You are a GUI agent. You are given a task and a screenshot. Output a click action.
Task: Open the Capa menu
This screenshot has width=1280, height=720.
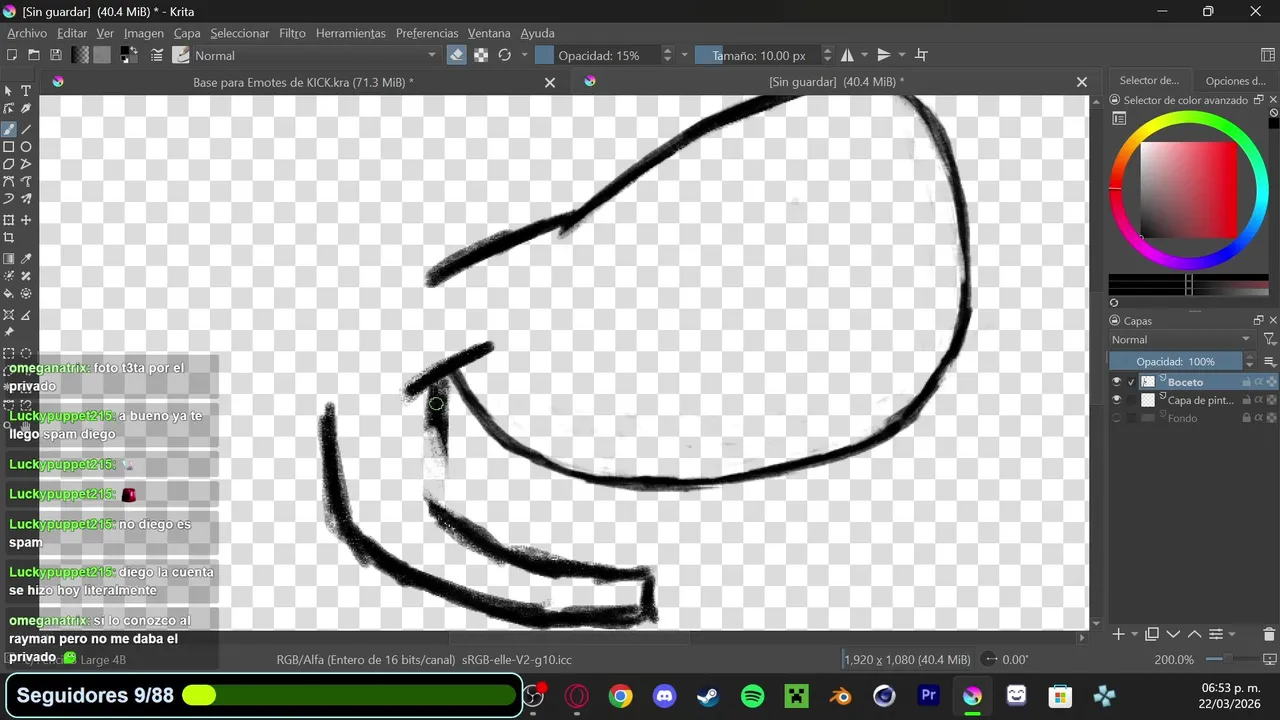pos(187,33)
